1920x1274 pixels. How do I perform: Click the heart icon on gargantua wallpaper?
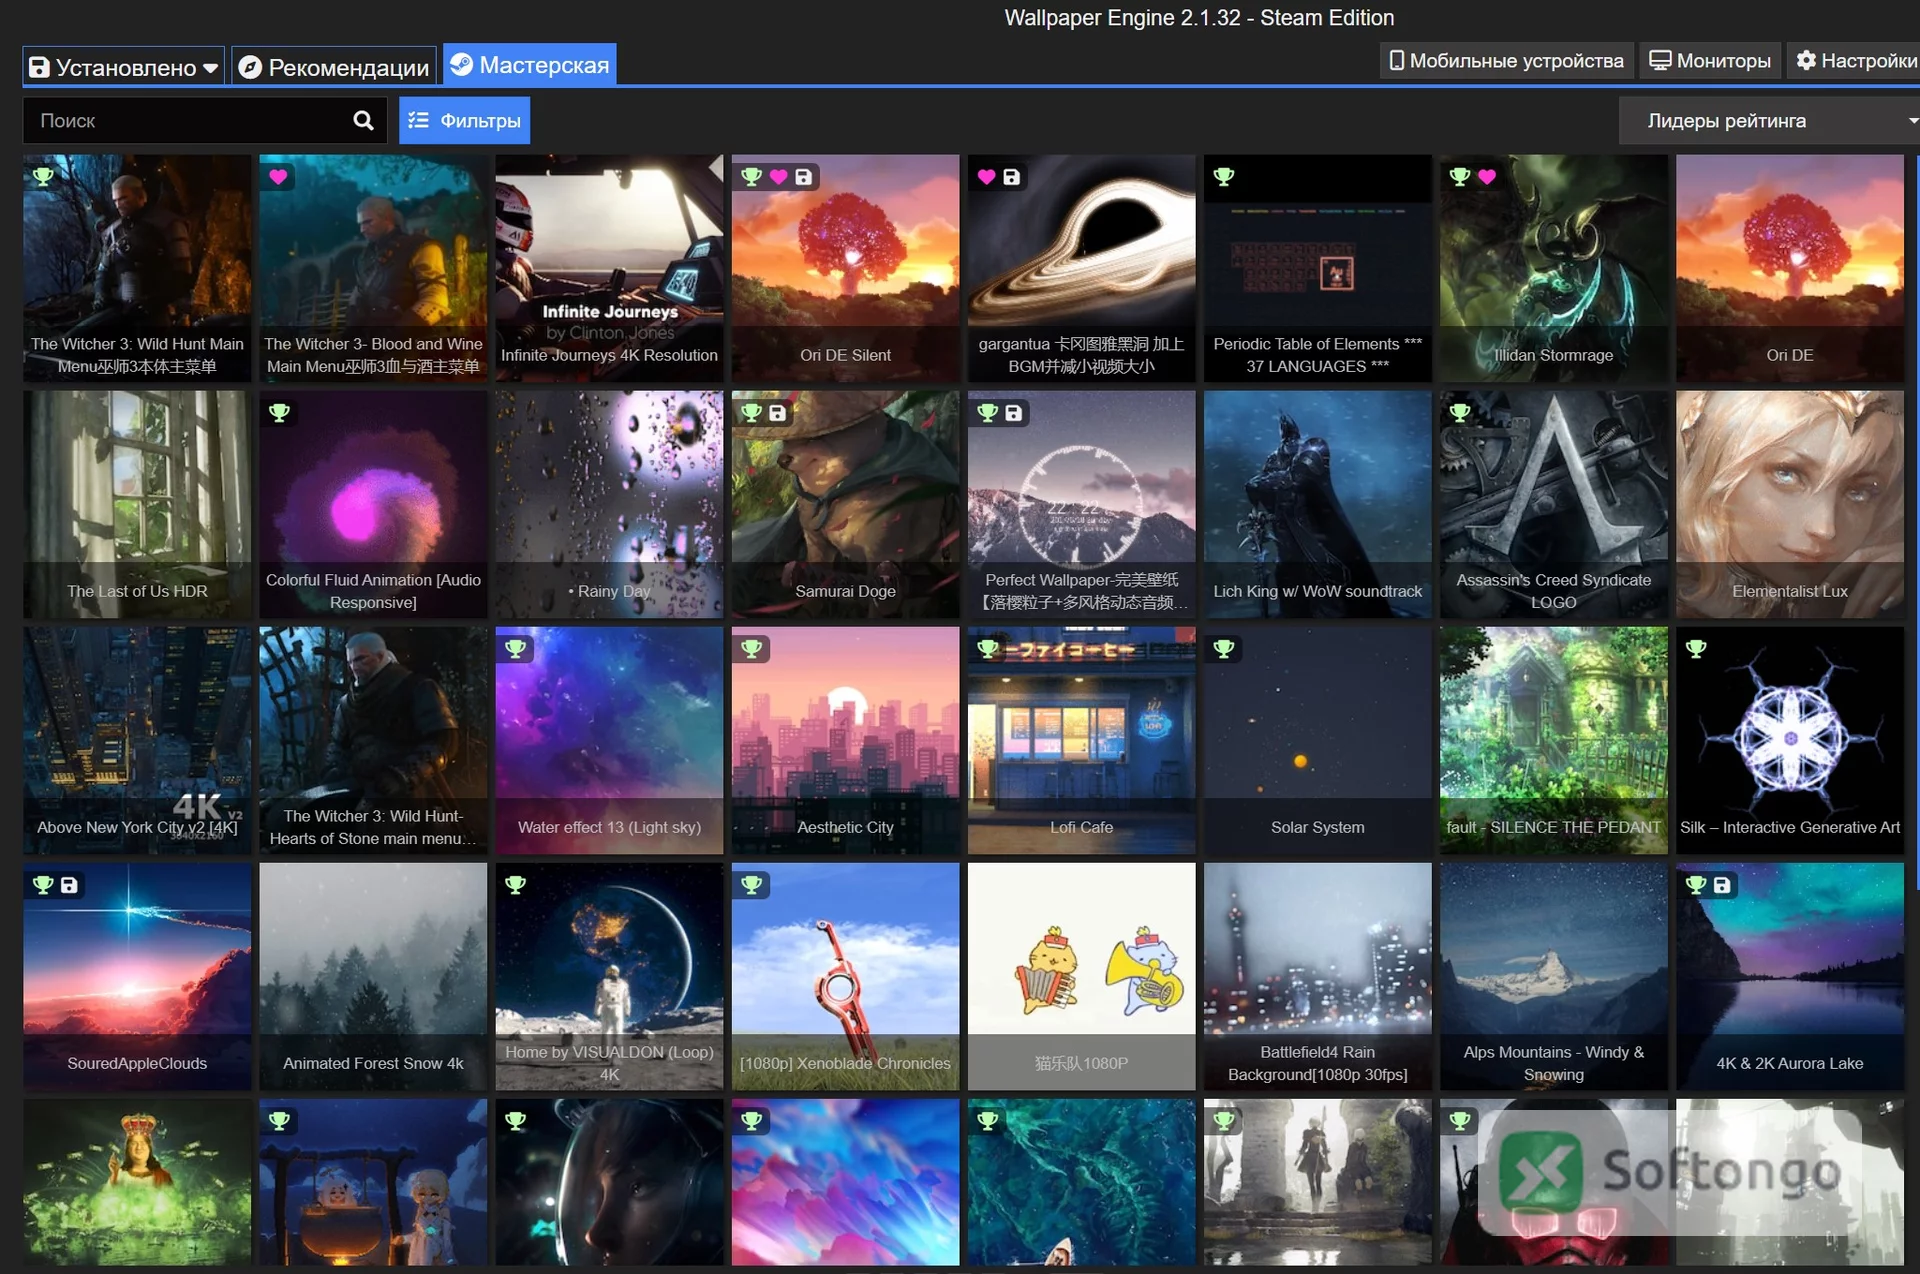click(986, 177)
